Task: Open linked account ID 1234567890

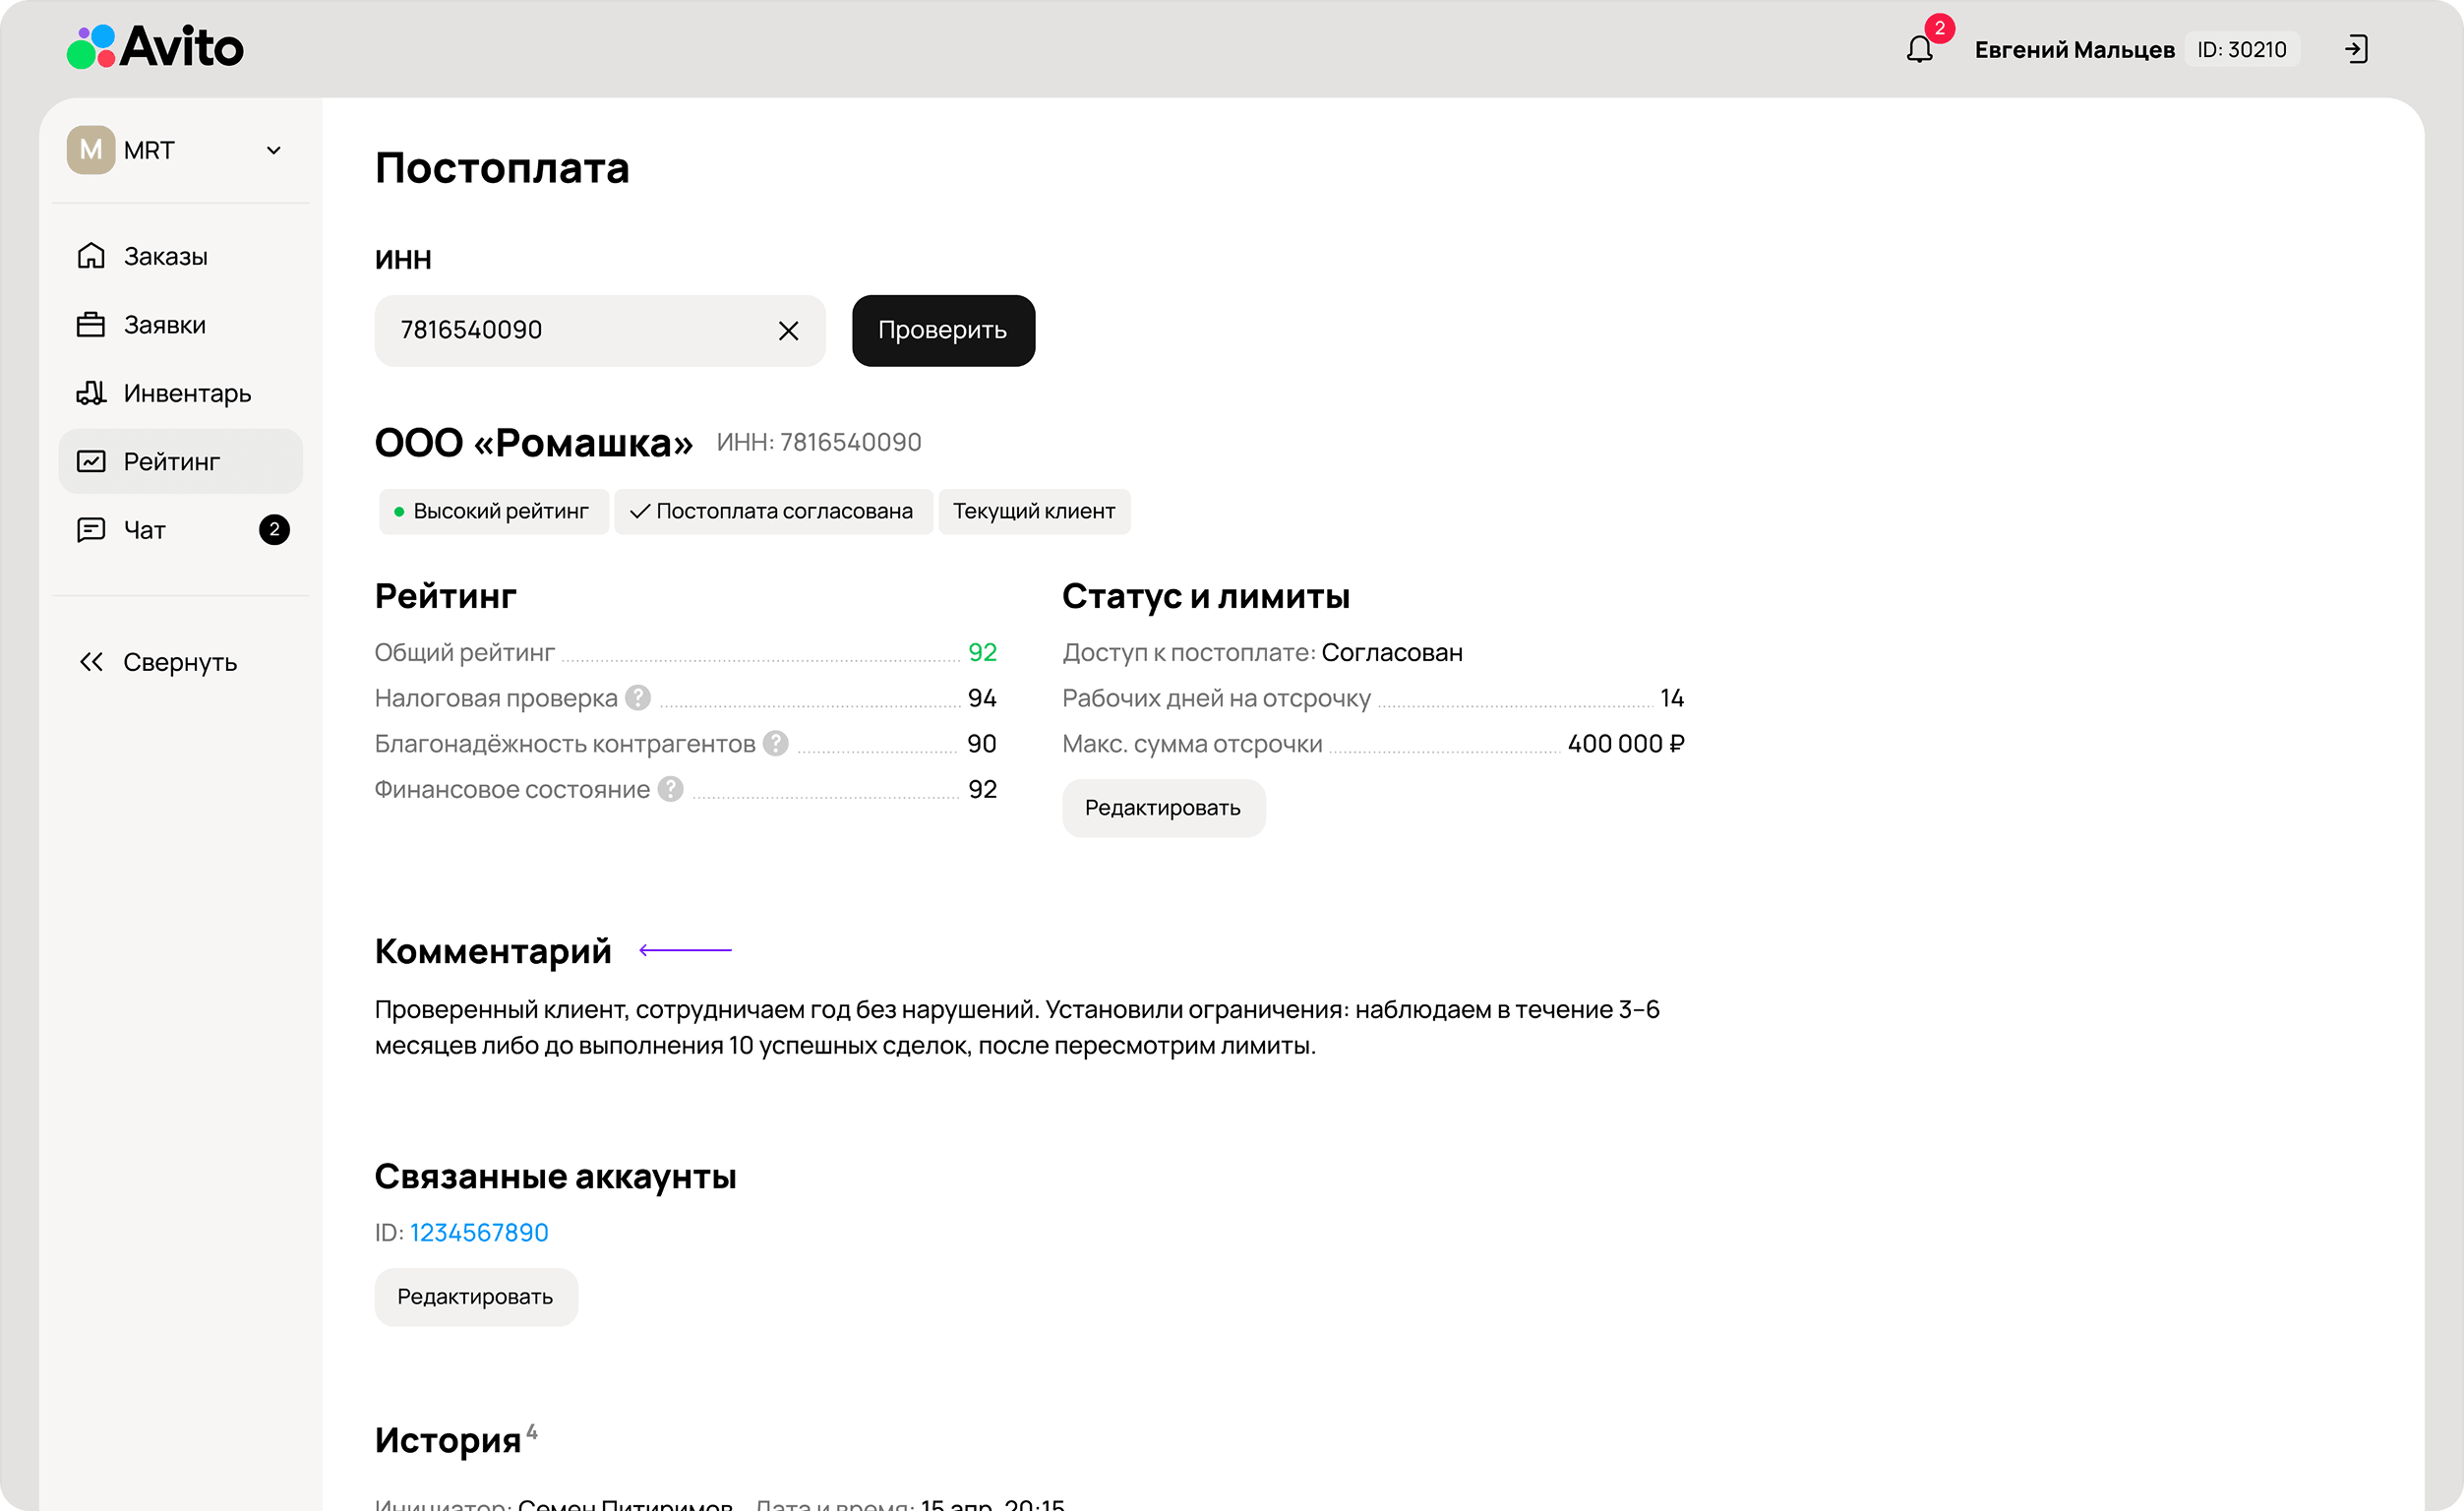Action: coord(479,1232)
